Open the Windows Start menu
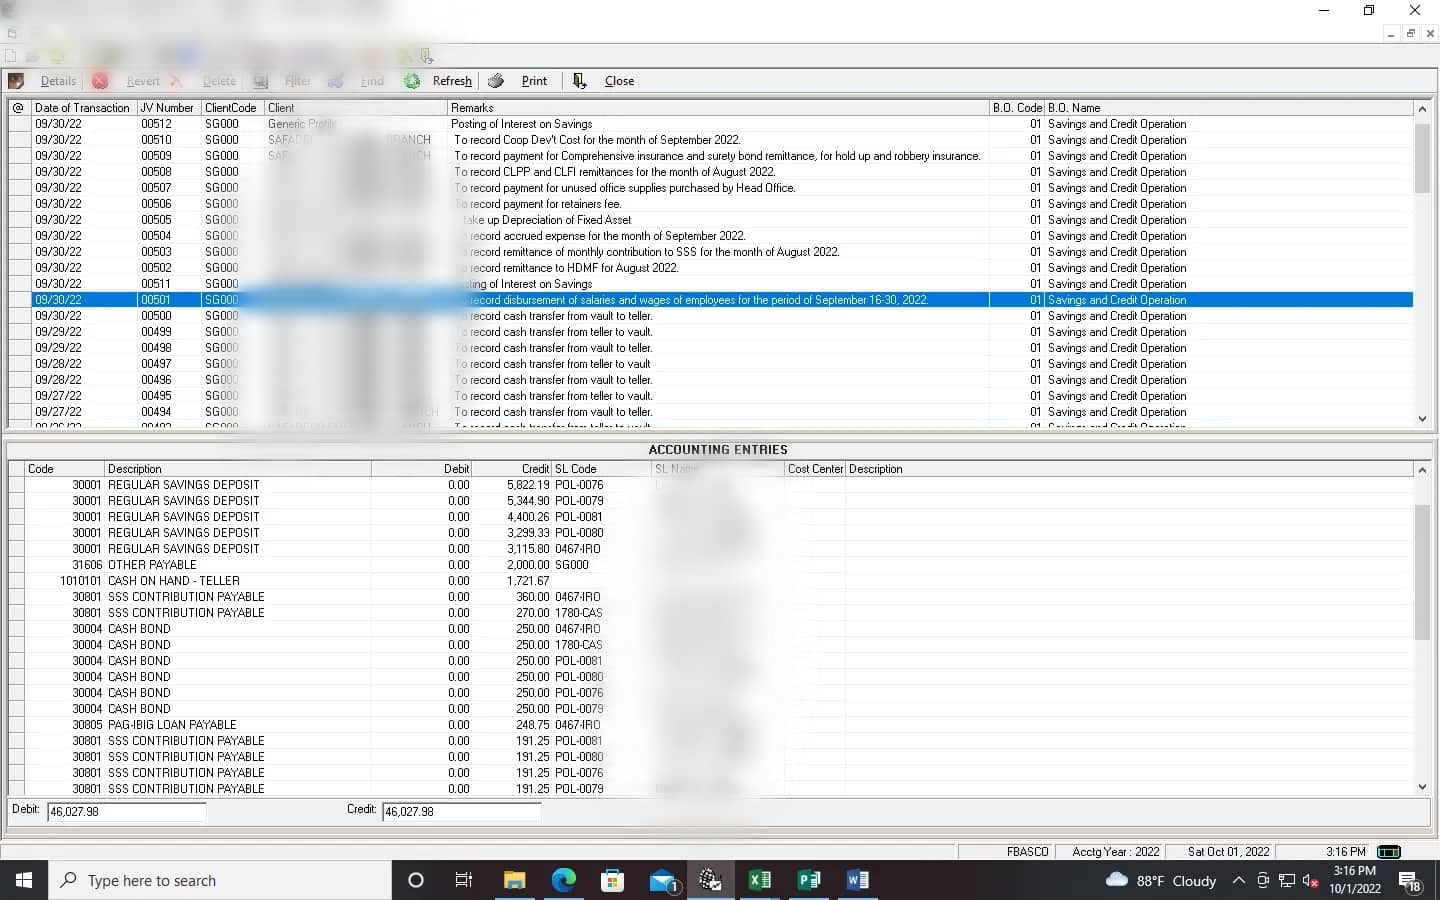This screenshot has width=1440, height=900. pyautogui.click(x=24, y=880)
